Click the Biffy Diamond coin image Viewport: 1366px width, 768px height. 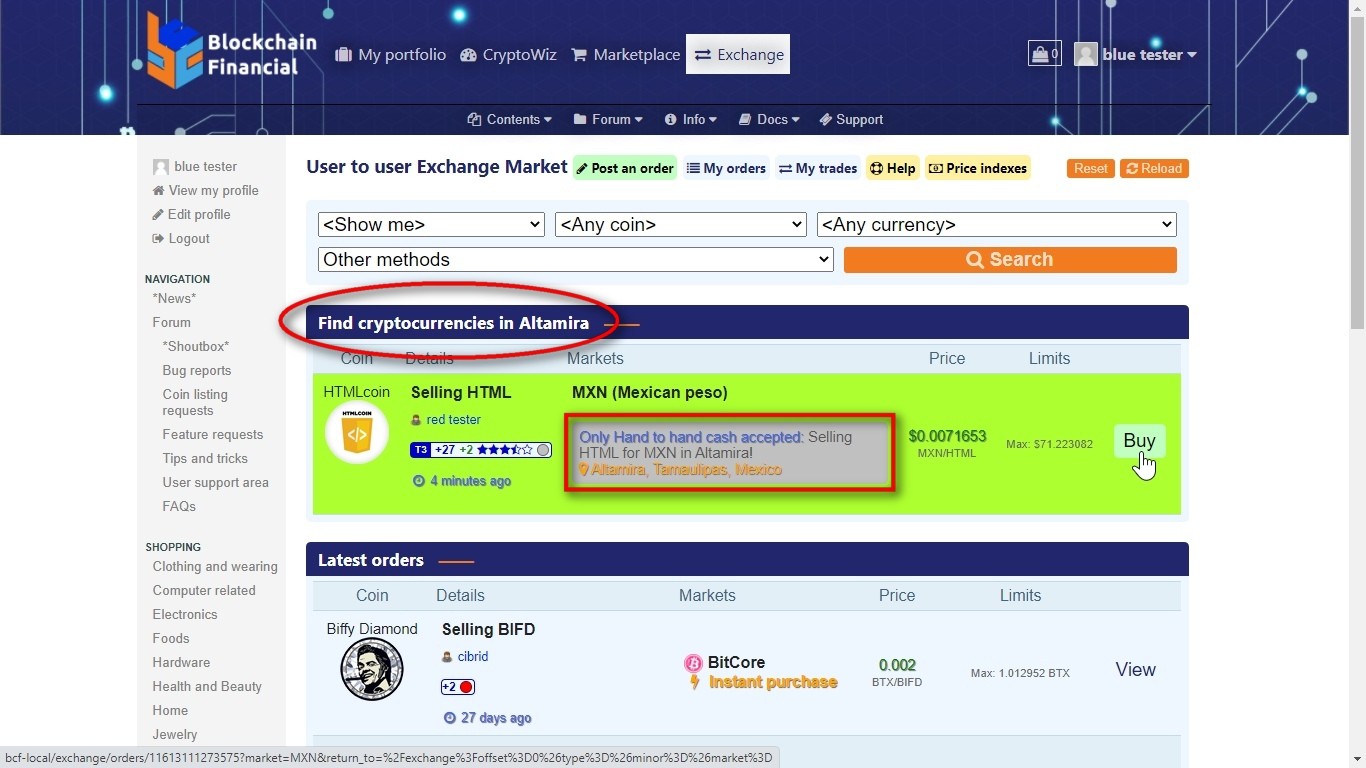point(371,669)
